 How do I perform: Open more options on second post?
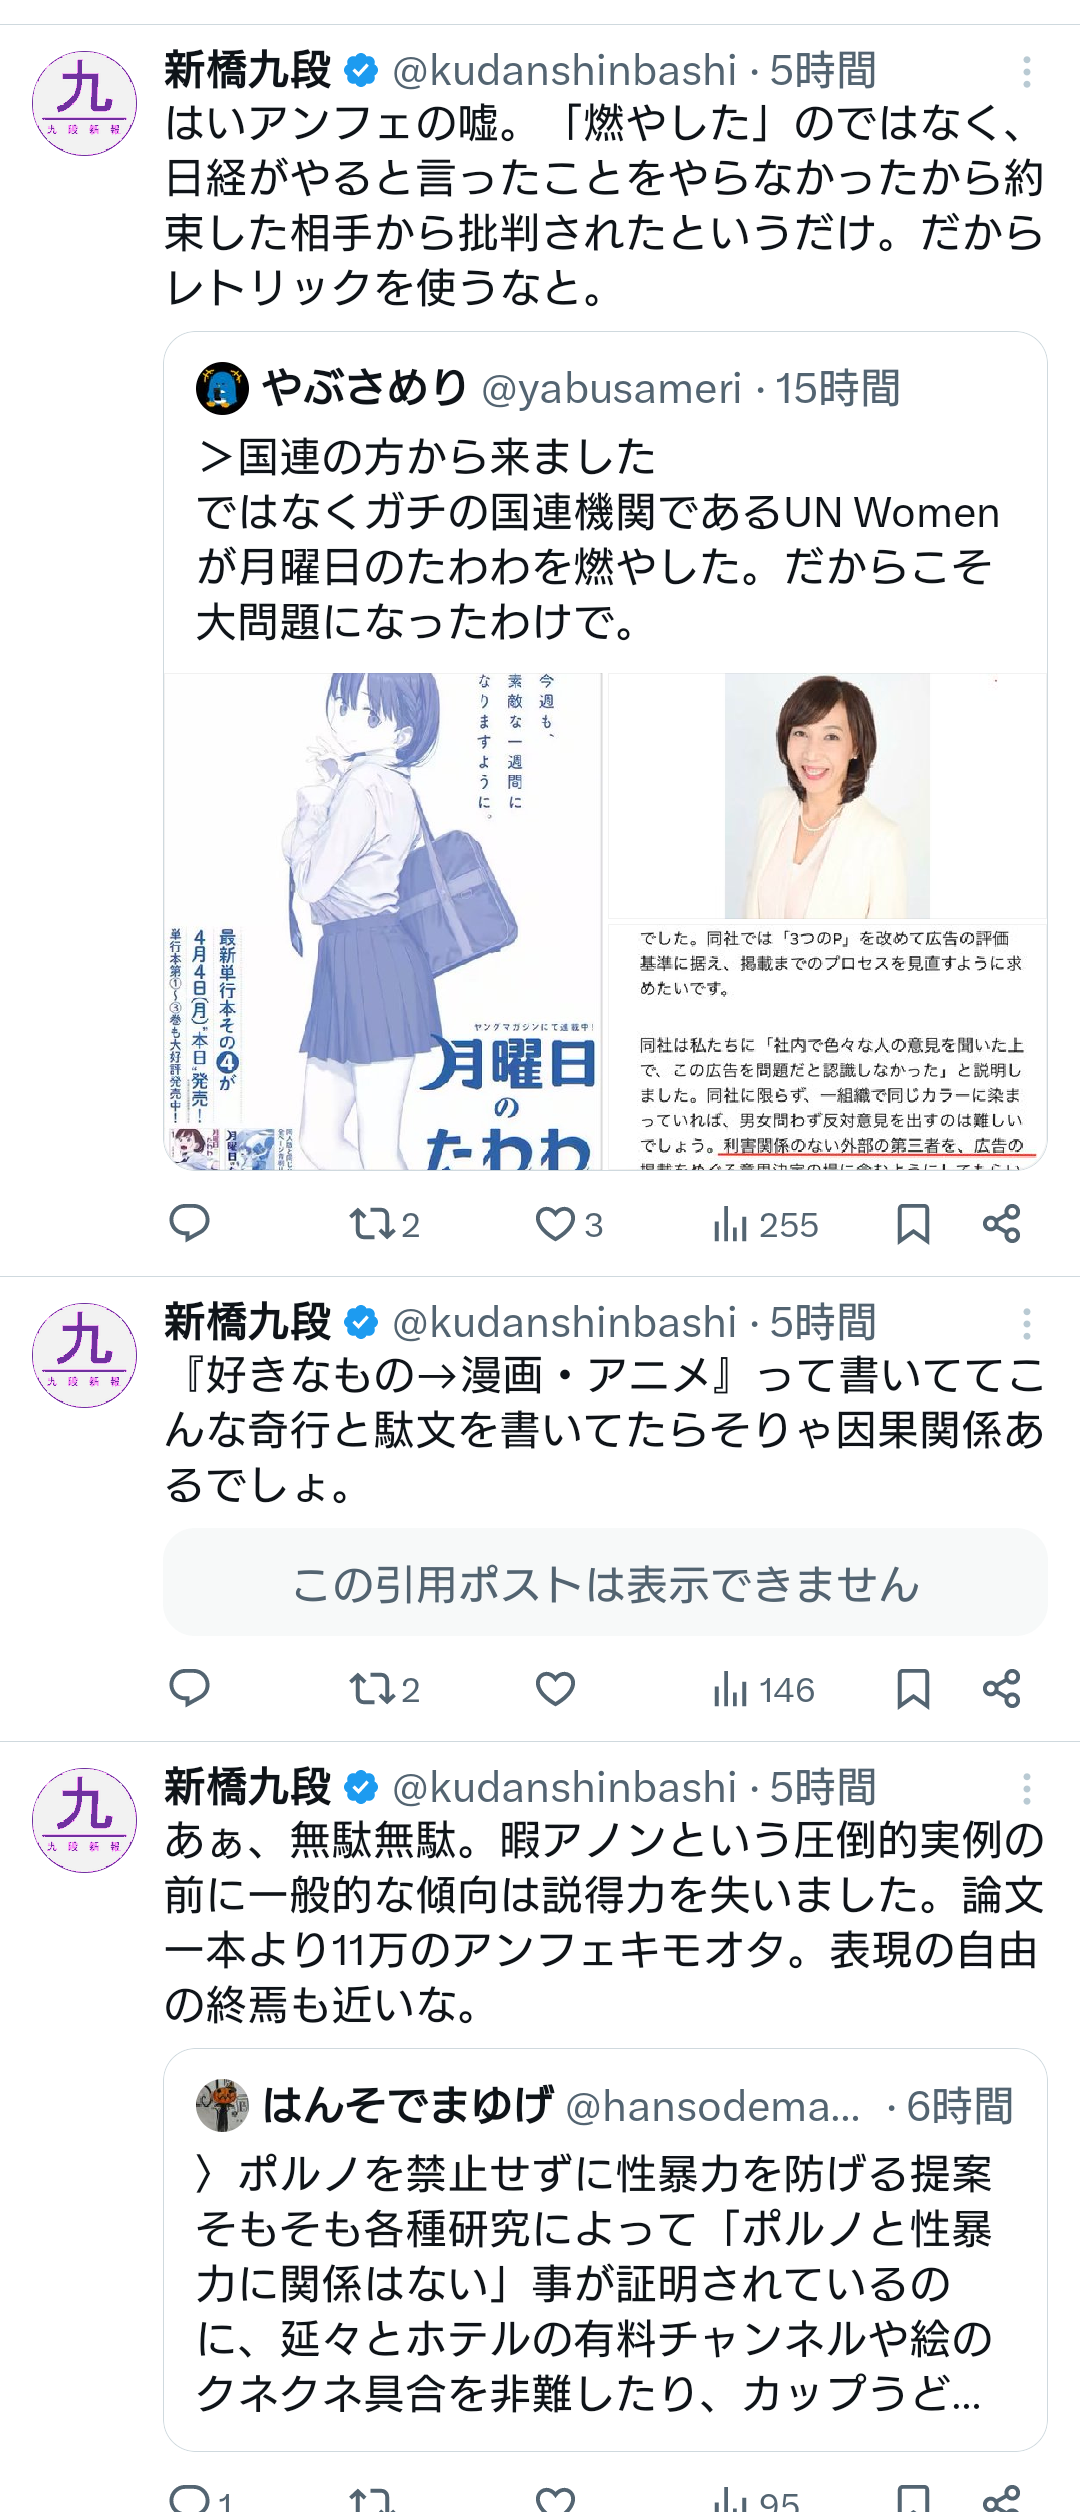1026,1324
